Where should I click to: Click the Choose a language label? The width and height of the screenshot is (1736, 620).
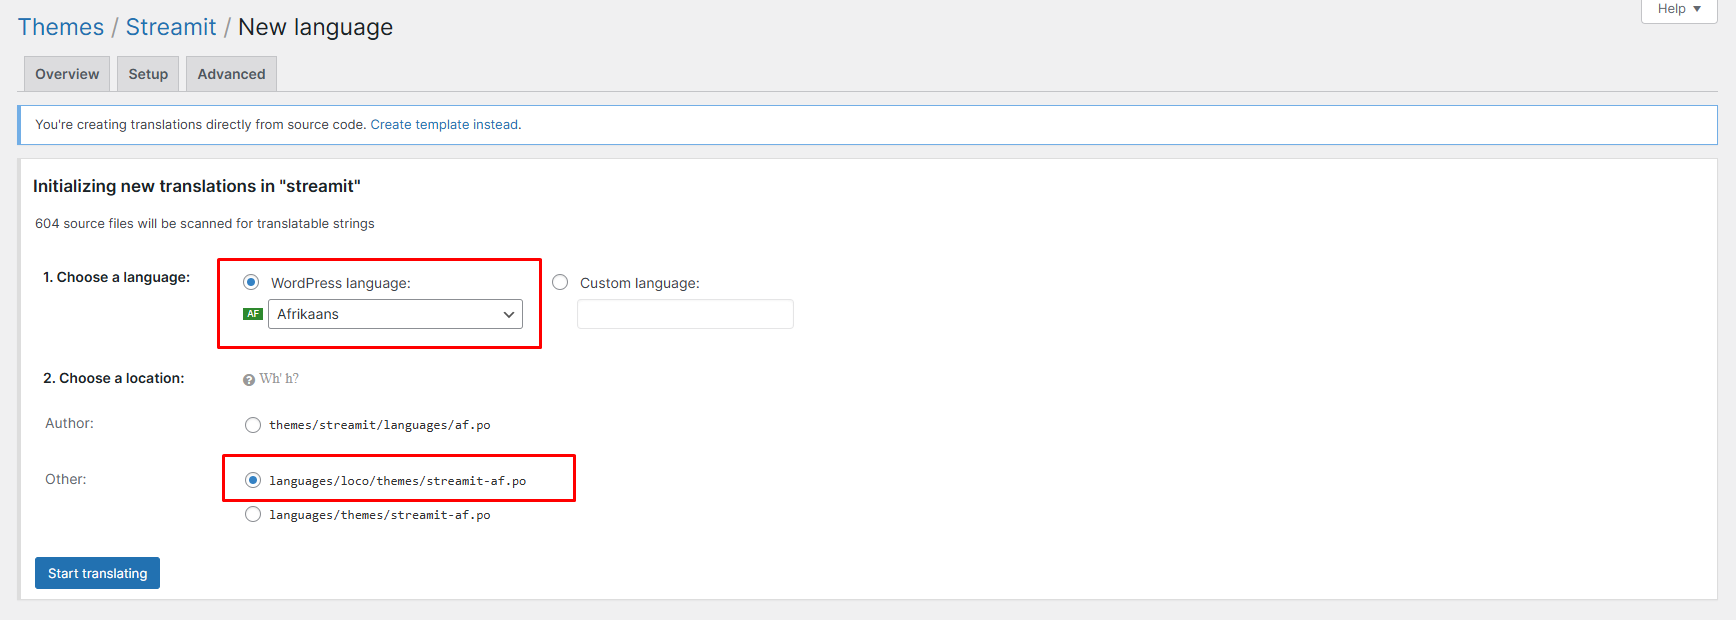(116, 277)
